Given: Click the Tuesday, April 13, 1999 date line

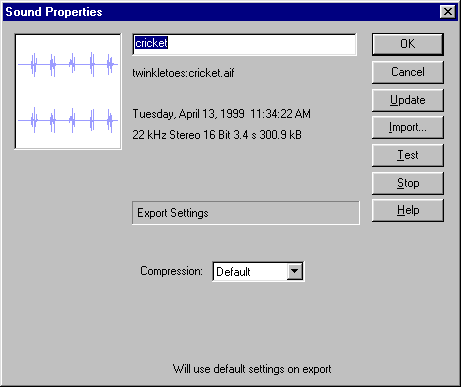Looking at the screenshot, I should coord(222,114).
